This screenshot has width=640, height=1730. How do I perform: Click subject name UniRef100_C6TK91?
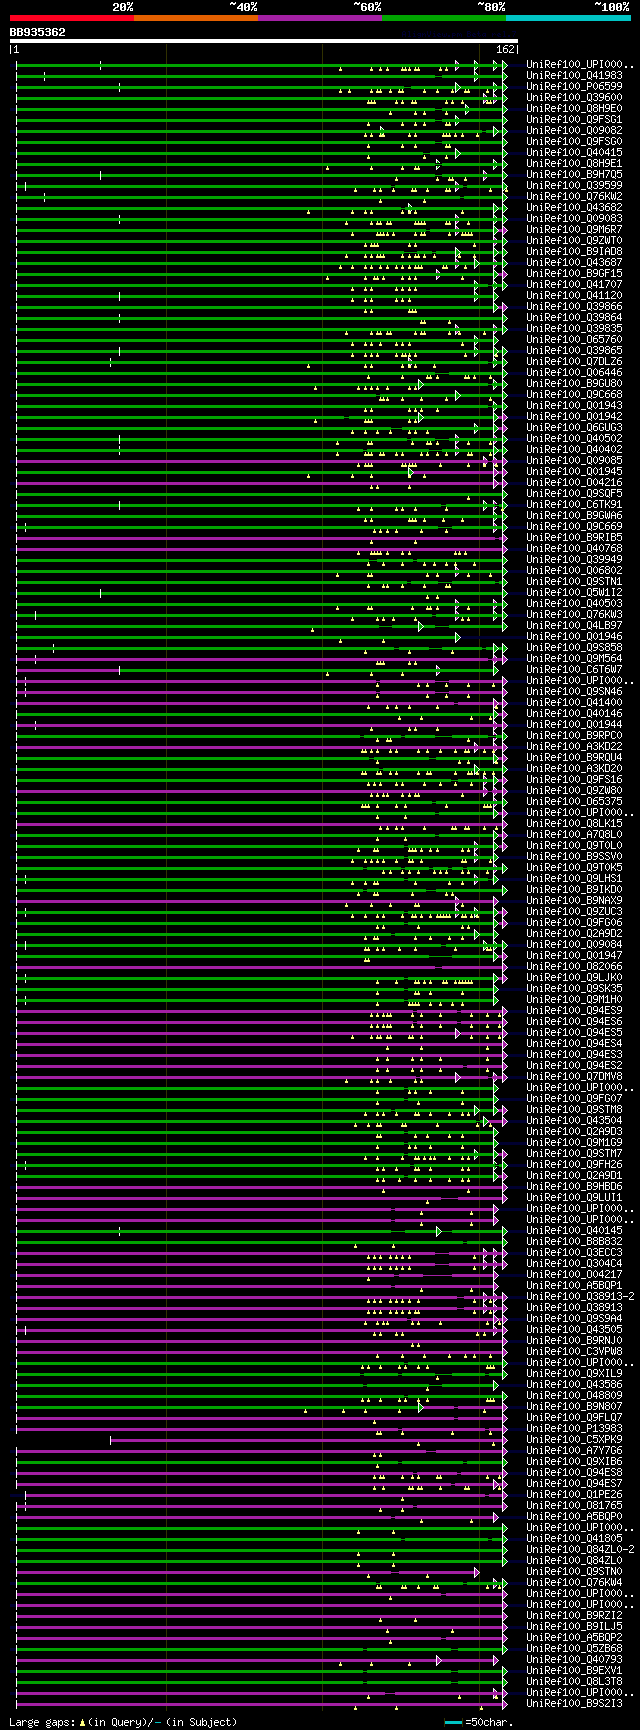[574, 504]
